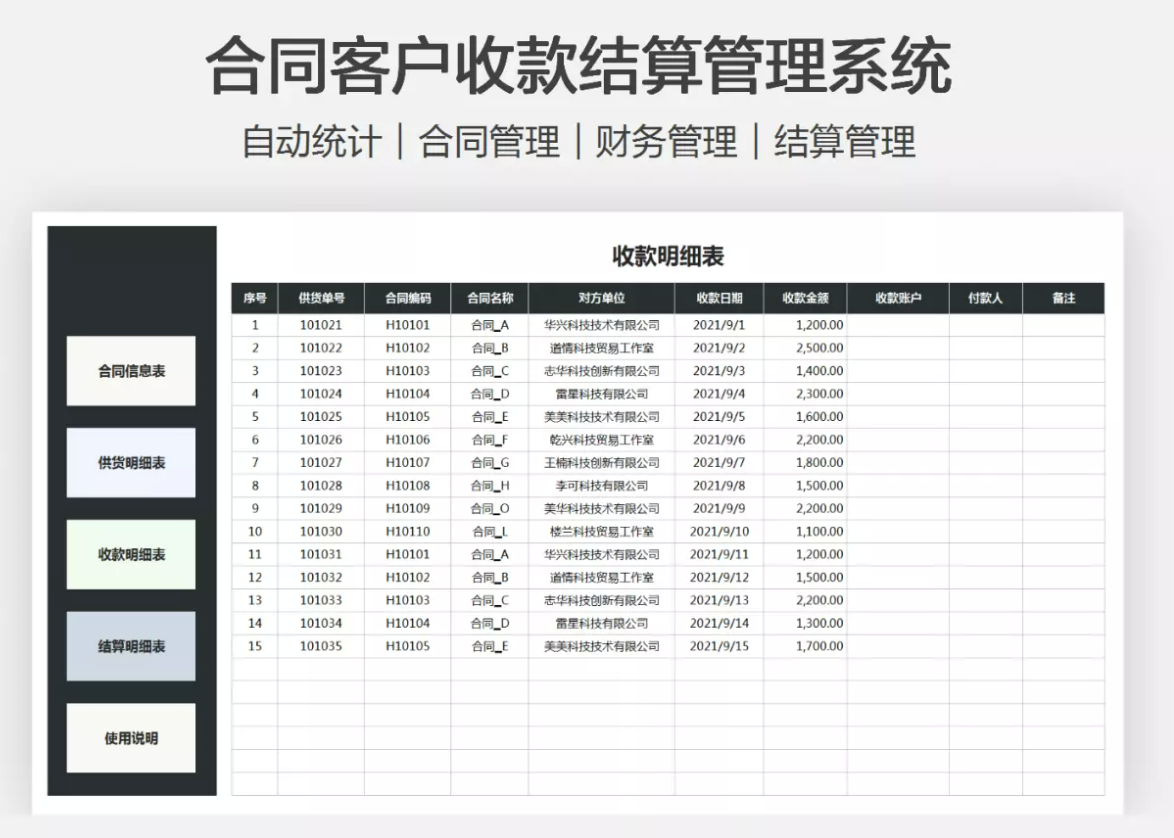This screenshot has height=838, width=1174.
Task: Select the amount cell 2,300.00
Action: (806, 394)
